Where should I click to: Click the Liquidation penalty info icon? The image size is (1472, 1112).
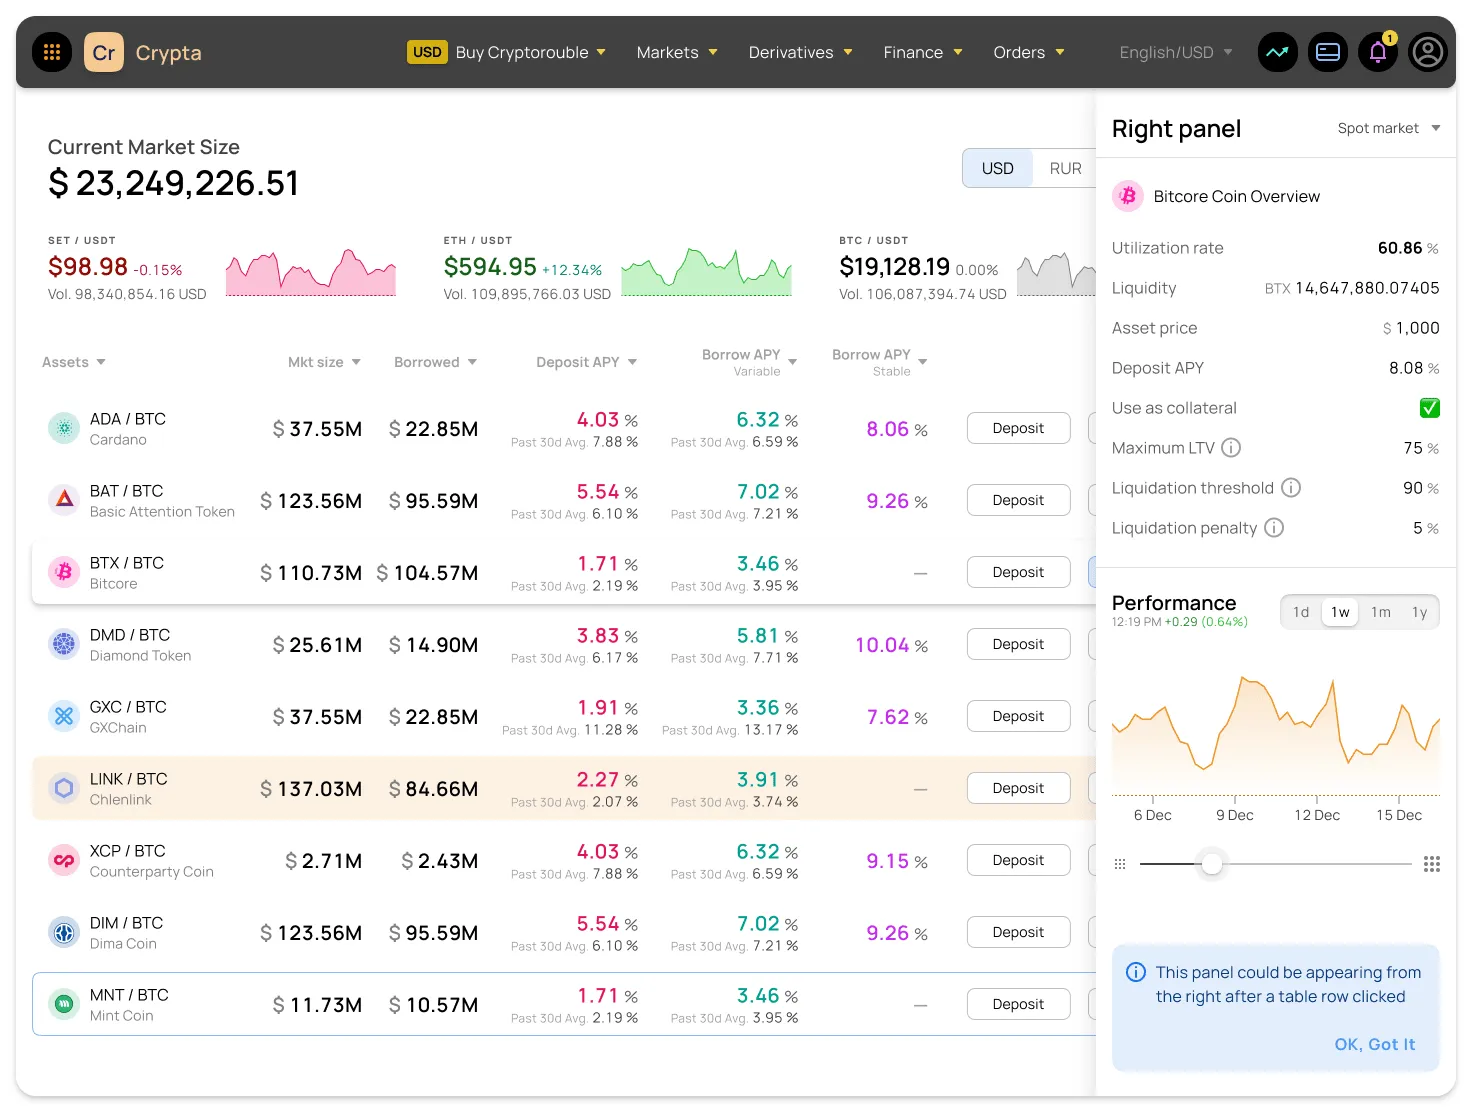point(1274,528)
